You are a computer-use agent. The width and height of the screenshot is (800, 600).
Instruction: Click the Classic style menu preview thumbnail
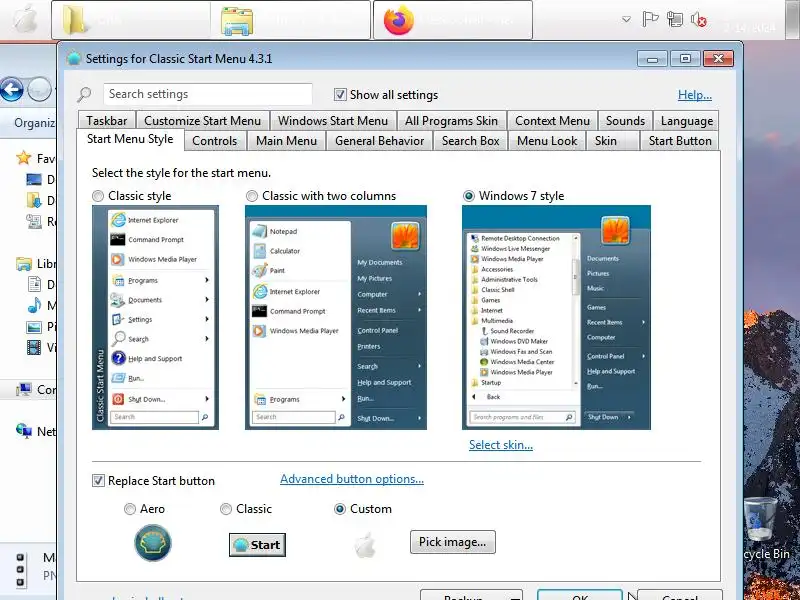point(155,317)
